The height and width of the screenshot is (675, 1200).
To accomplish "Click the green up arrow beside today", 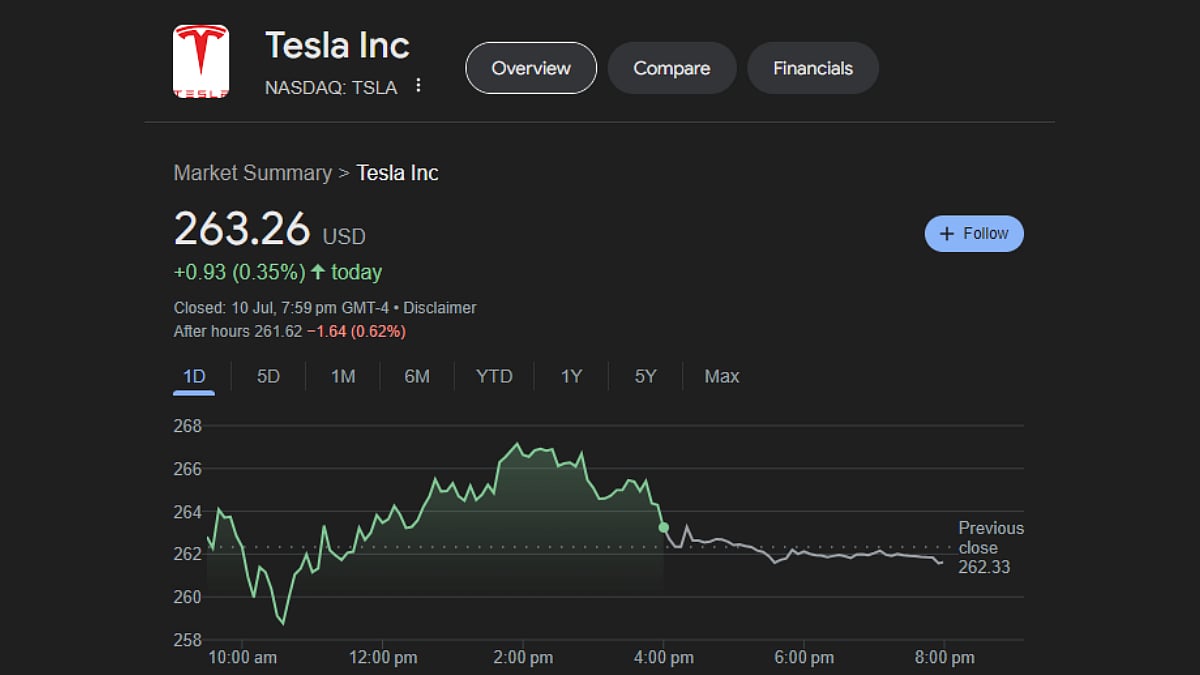I will [318, 272].
